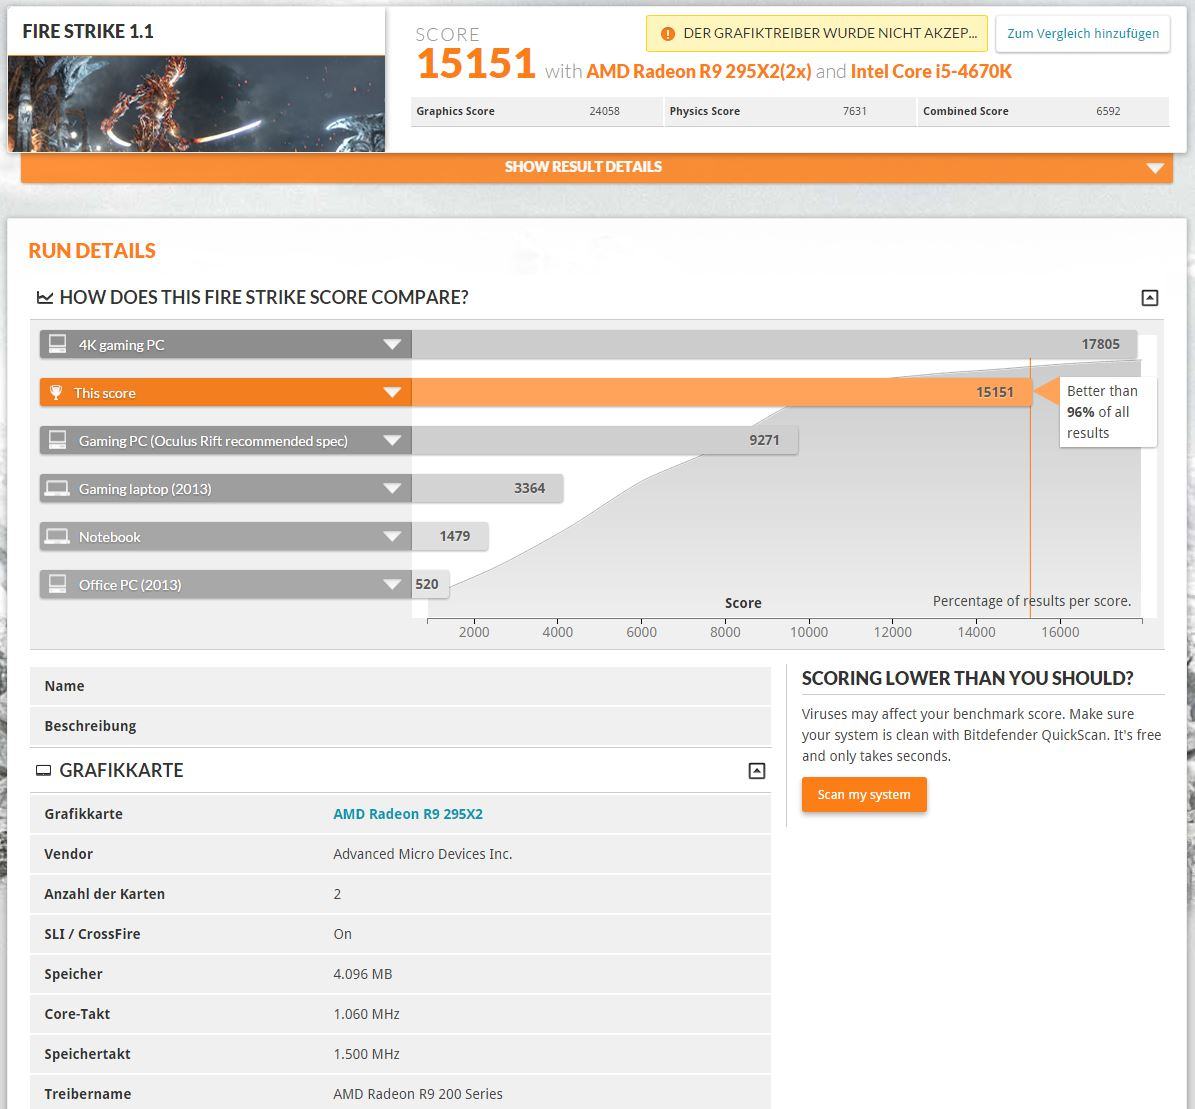
Task: Click the RUN DETAILS heading
Action: pyautogui.click(x=92, y=251)
